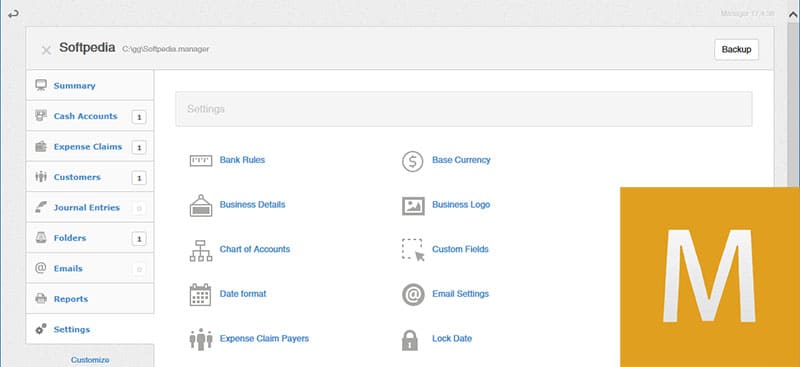Click the Settings heading bar

coord(464,109)
